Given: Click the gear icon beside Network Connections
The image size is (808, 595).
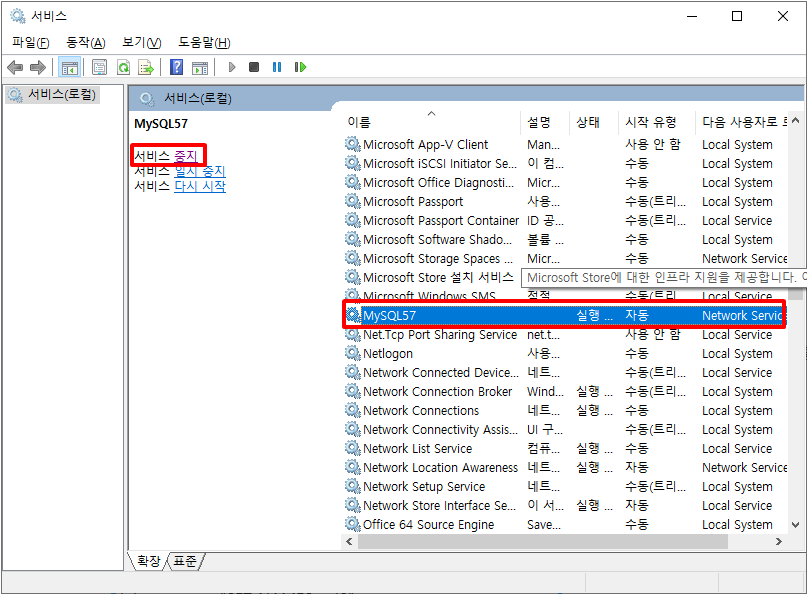Looking at the screenshot, I should [x=352, y=411].
